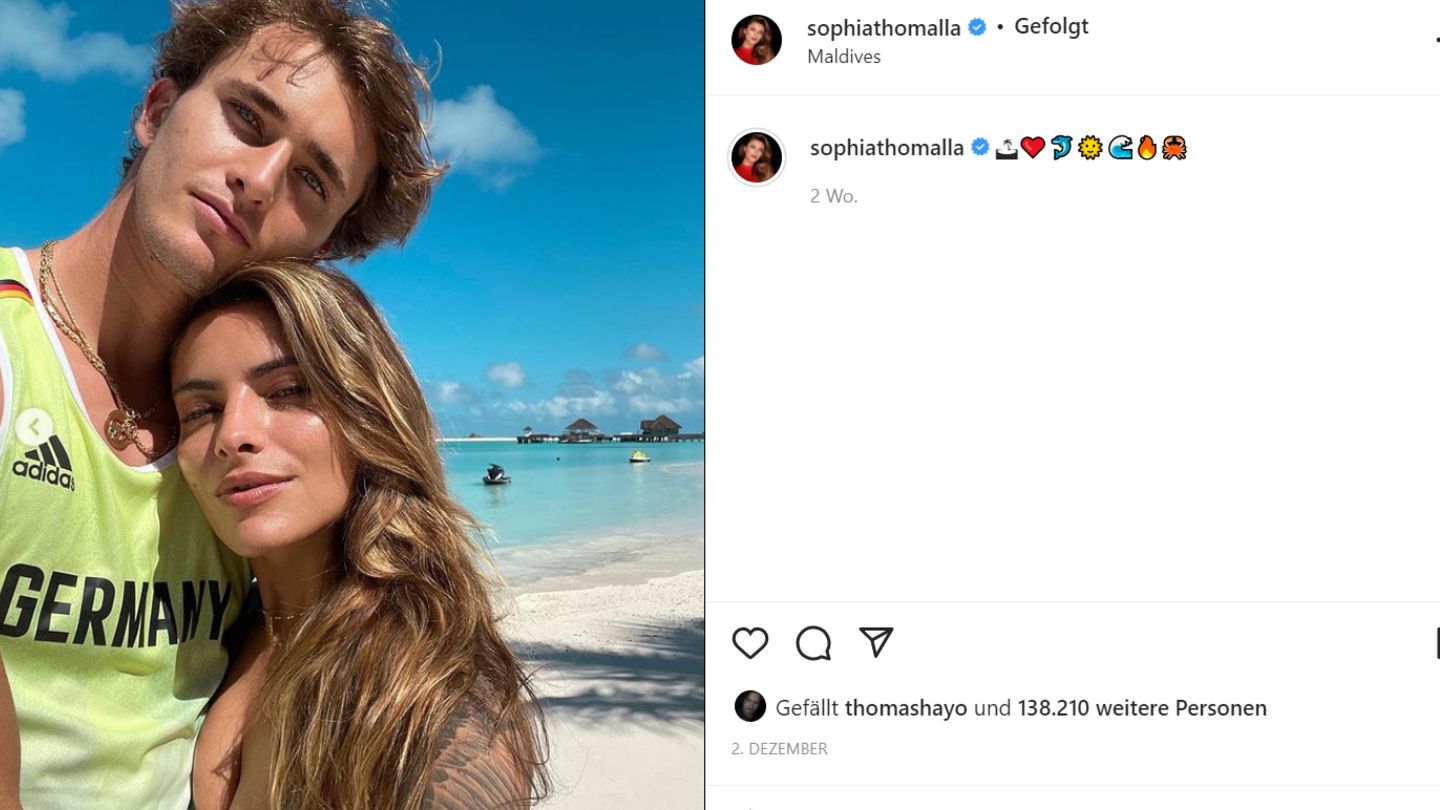Open sophiathomalla profile from the post header
This screenshot has width=1440, height=810.
883,28
